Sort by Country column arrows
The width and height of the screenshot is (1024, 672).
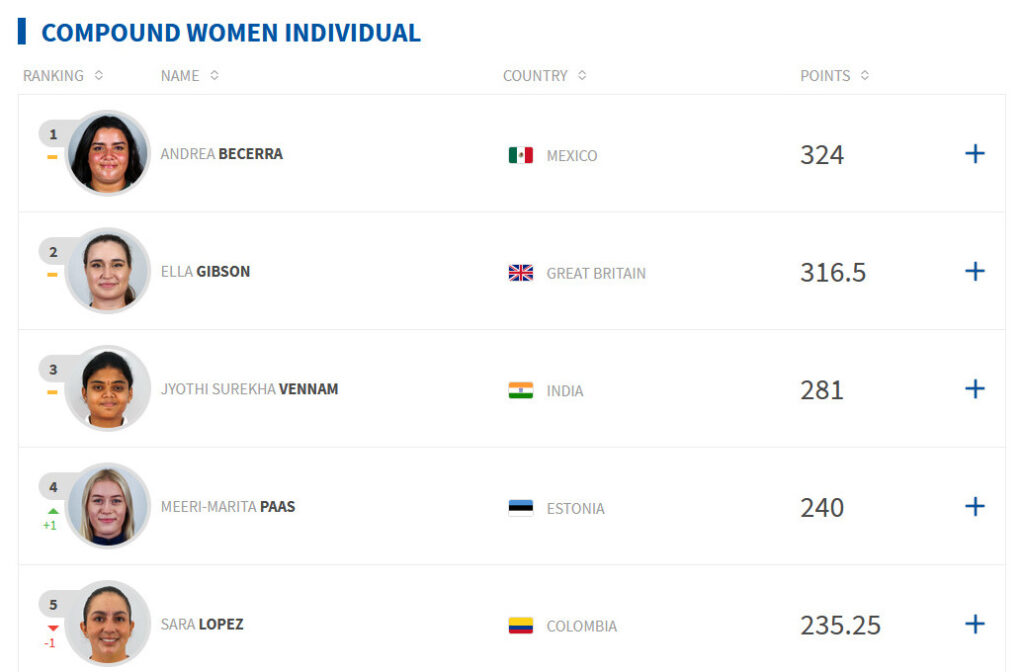(x=582, y=75)
